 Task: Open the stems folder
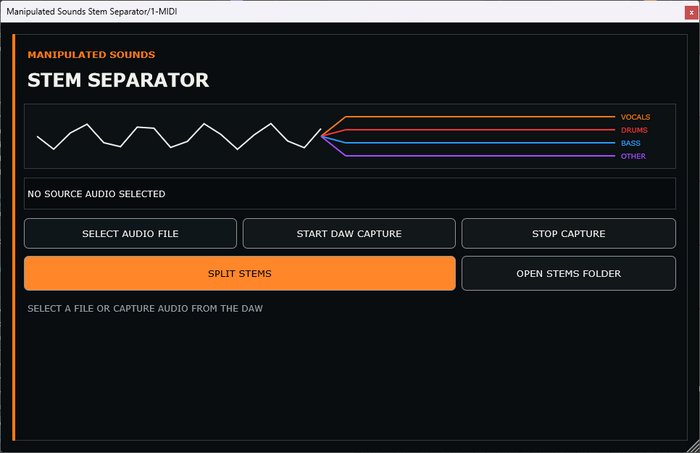[x=568, y=274]
